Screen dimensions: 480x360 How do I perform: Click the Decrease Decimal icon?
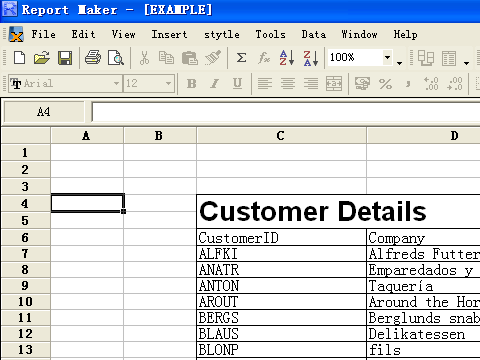(455, 83)
